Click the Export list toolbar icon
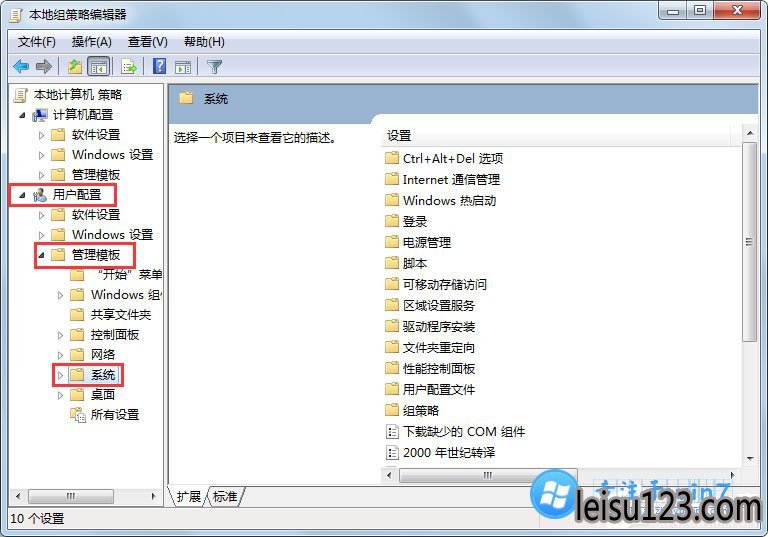The width and height of the screenshot is (768, 537). [129, 66]
